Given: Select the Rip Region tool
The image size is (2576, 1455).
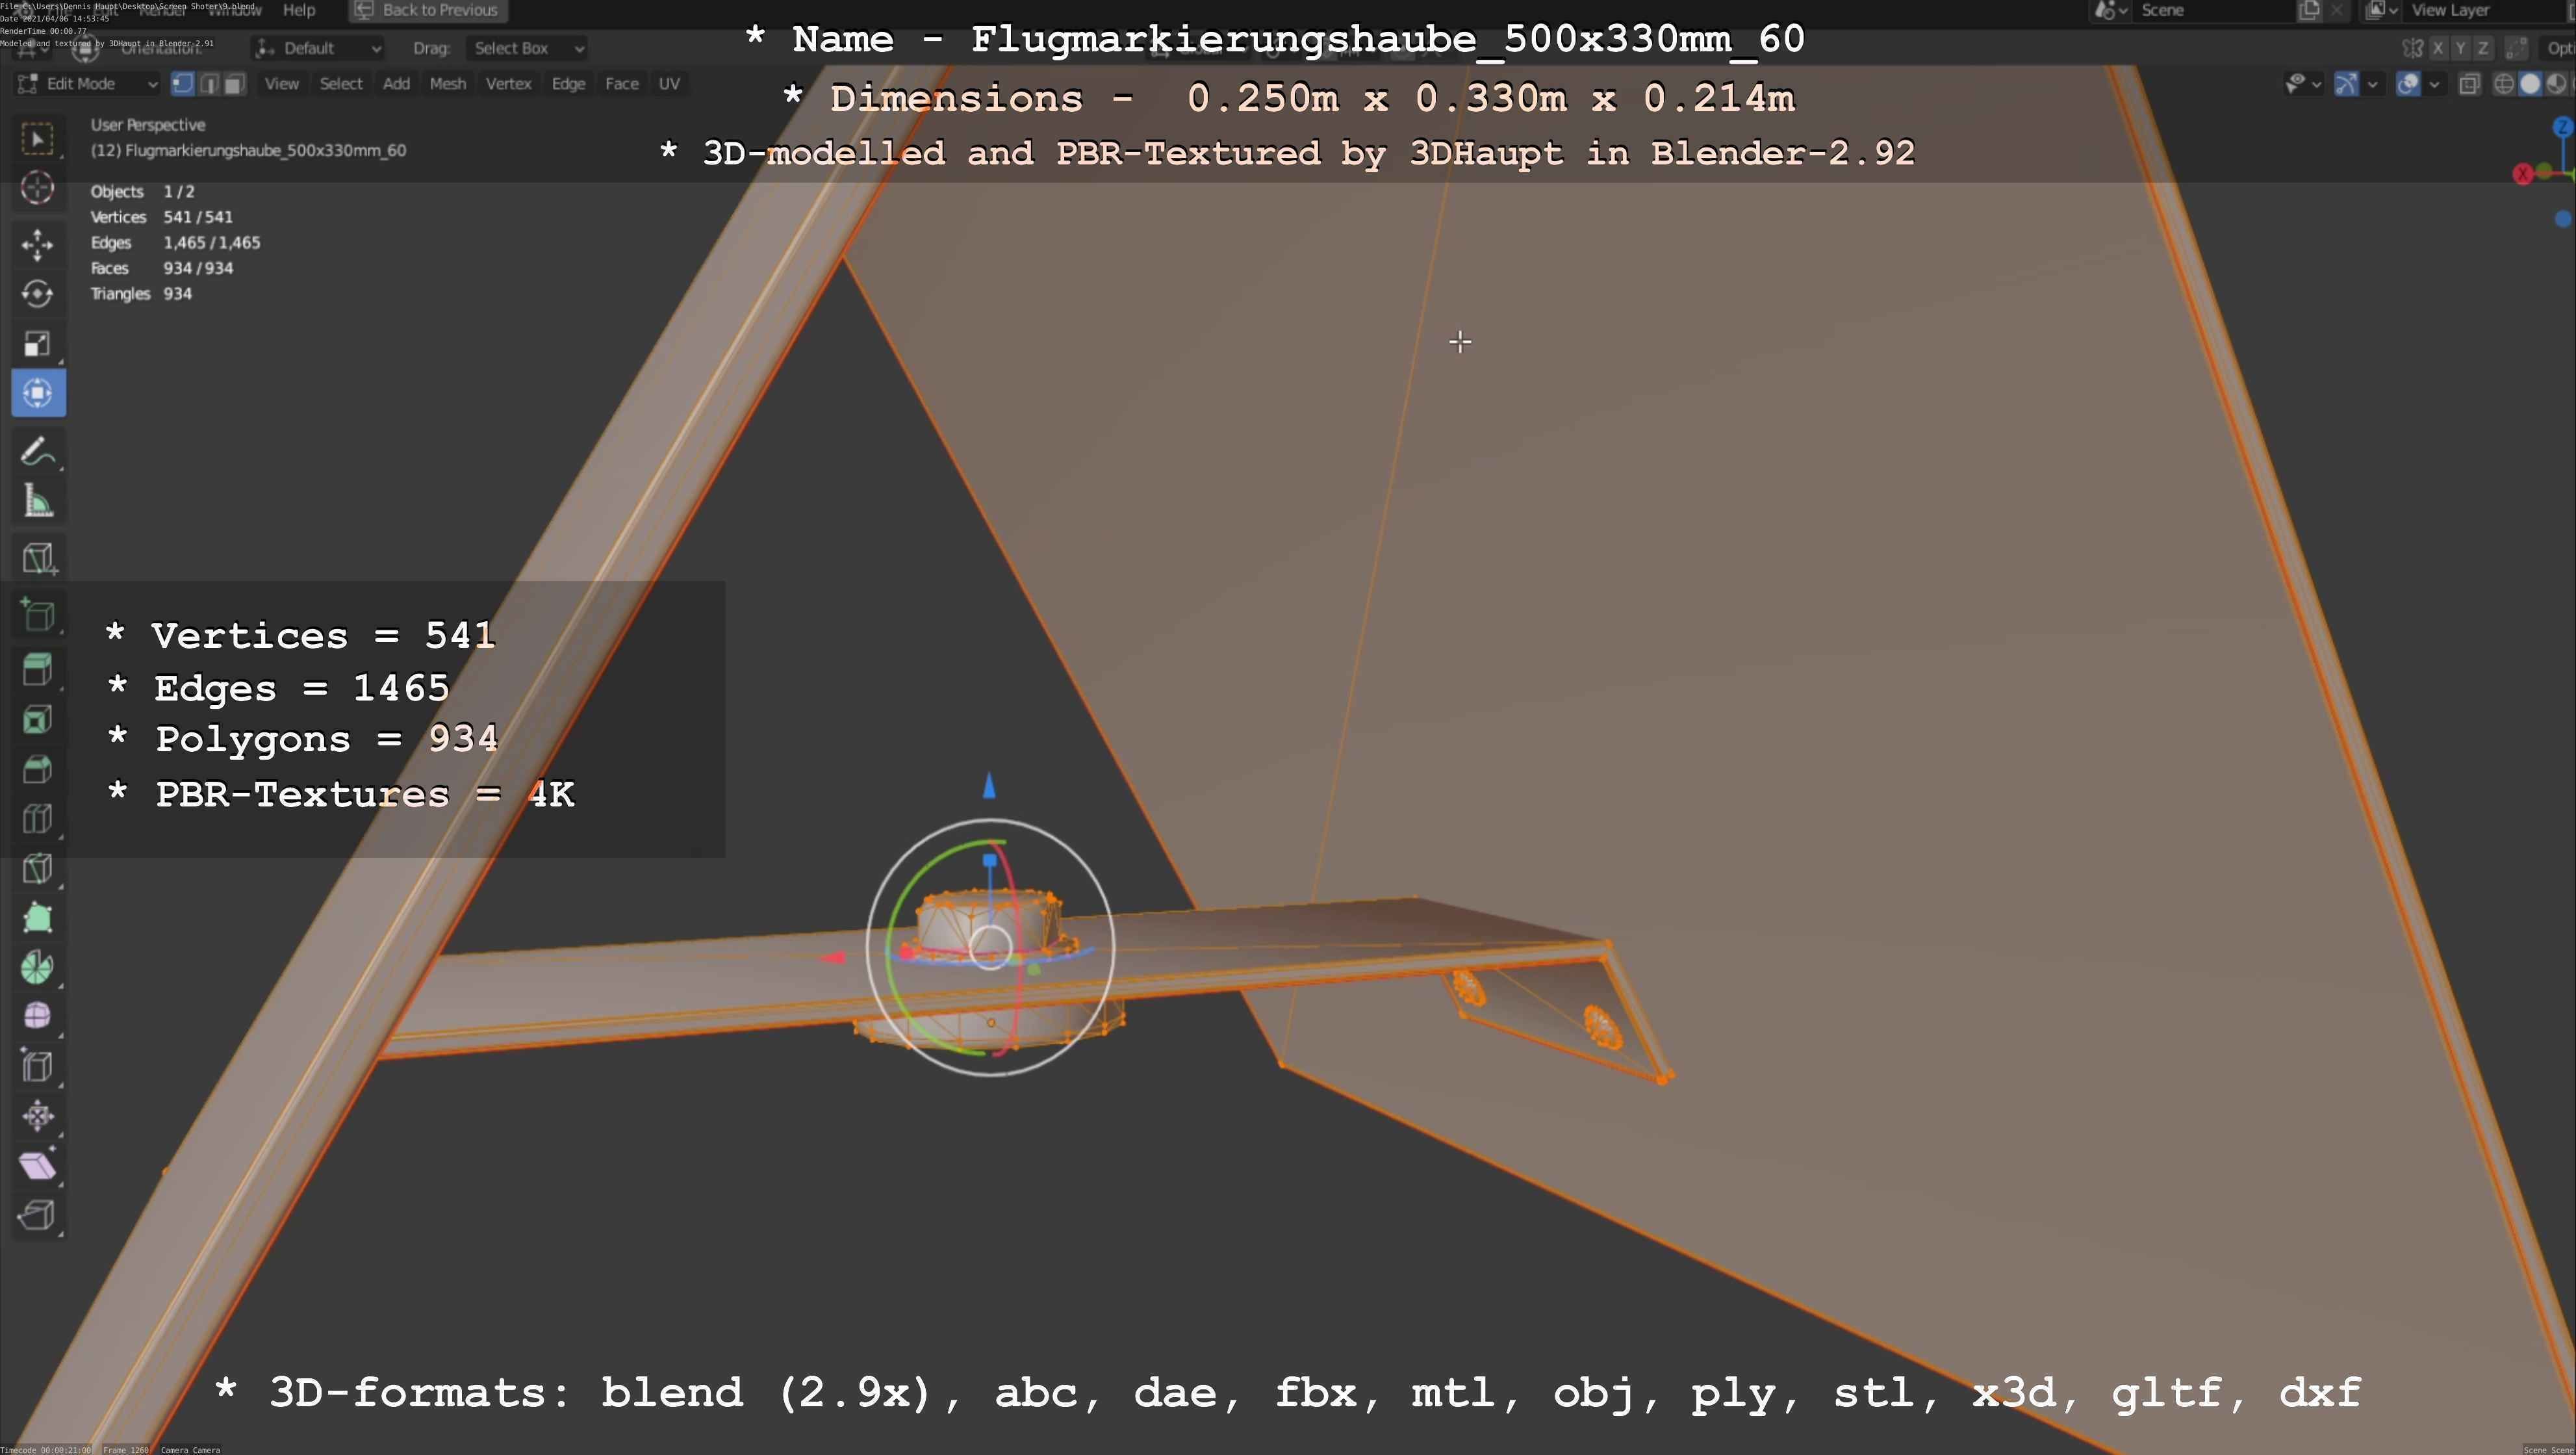Looking at the screenshot, I should (38, 1215).
